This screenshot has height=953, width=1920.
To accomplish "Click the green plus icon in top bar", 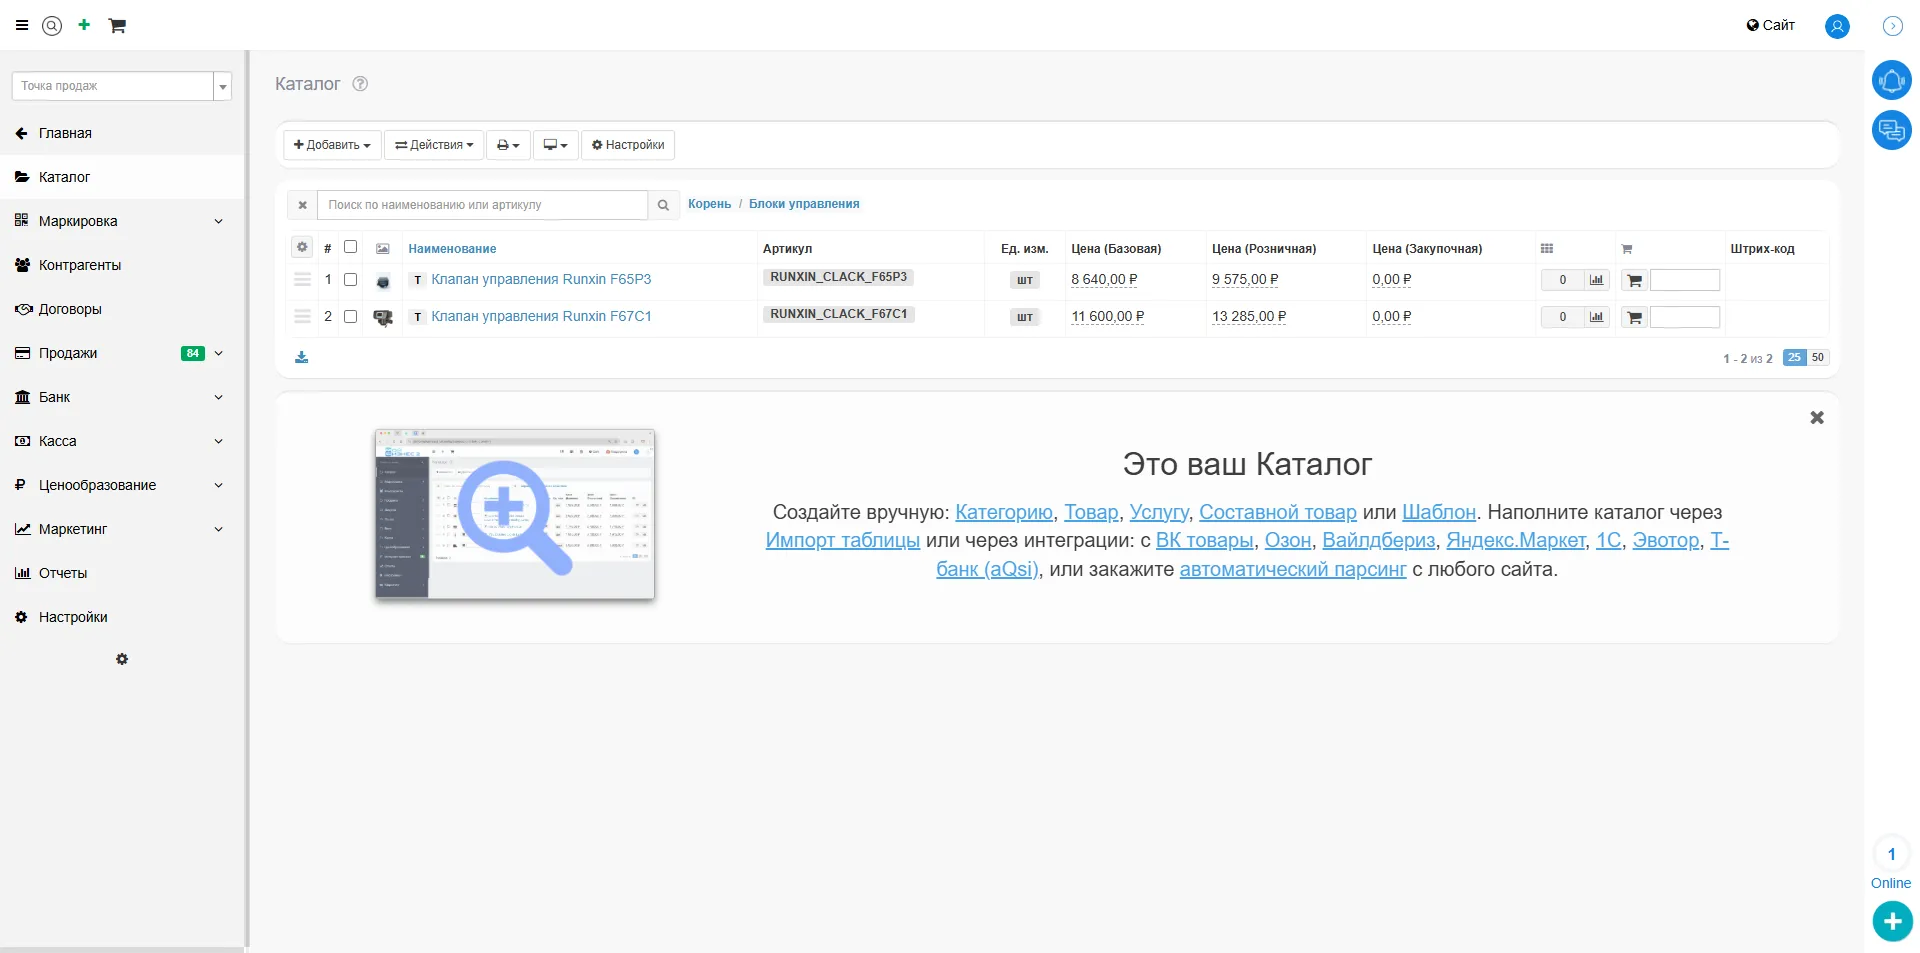I will [x=84, y=25].
